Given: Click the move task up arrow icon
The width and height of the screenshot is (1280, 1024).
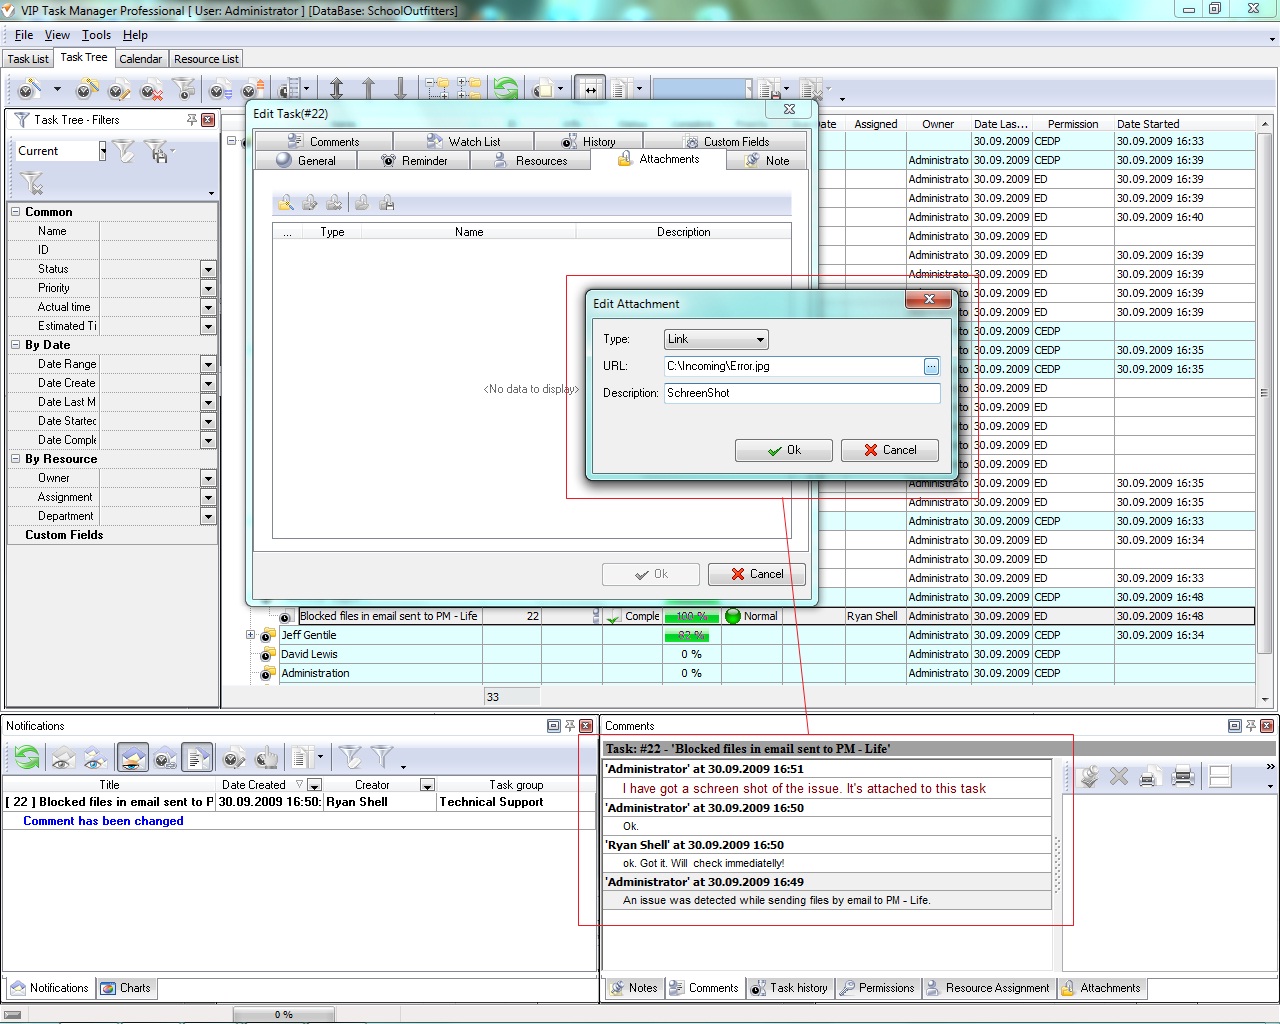Looking at the screenshot, I should [x=368, y=89].
